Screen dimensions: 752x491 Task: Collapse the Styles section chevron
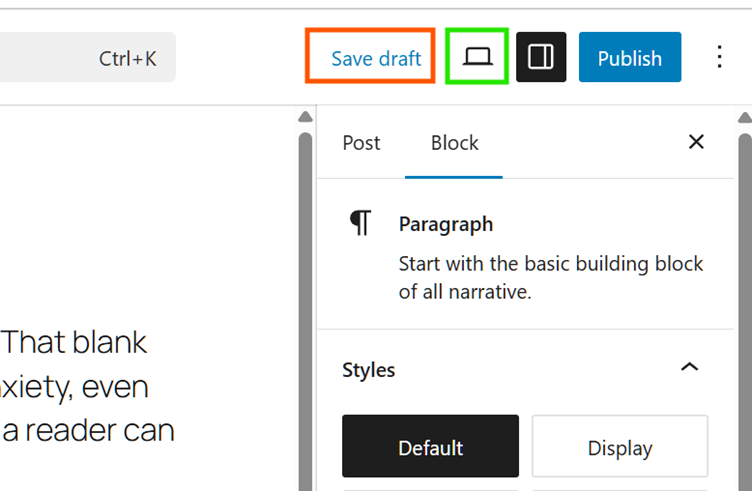(x=689, y=367)
